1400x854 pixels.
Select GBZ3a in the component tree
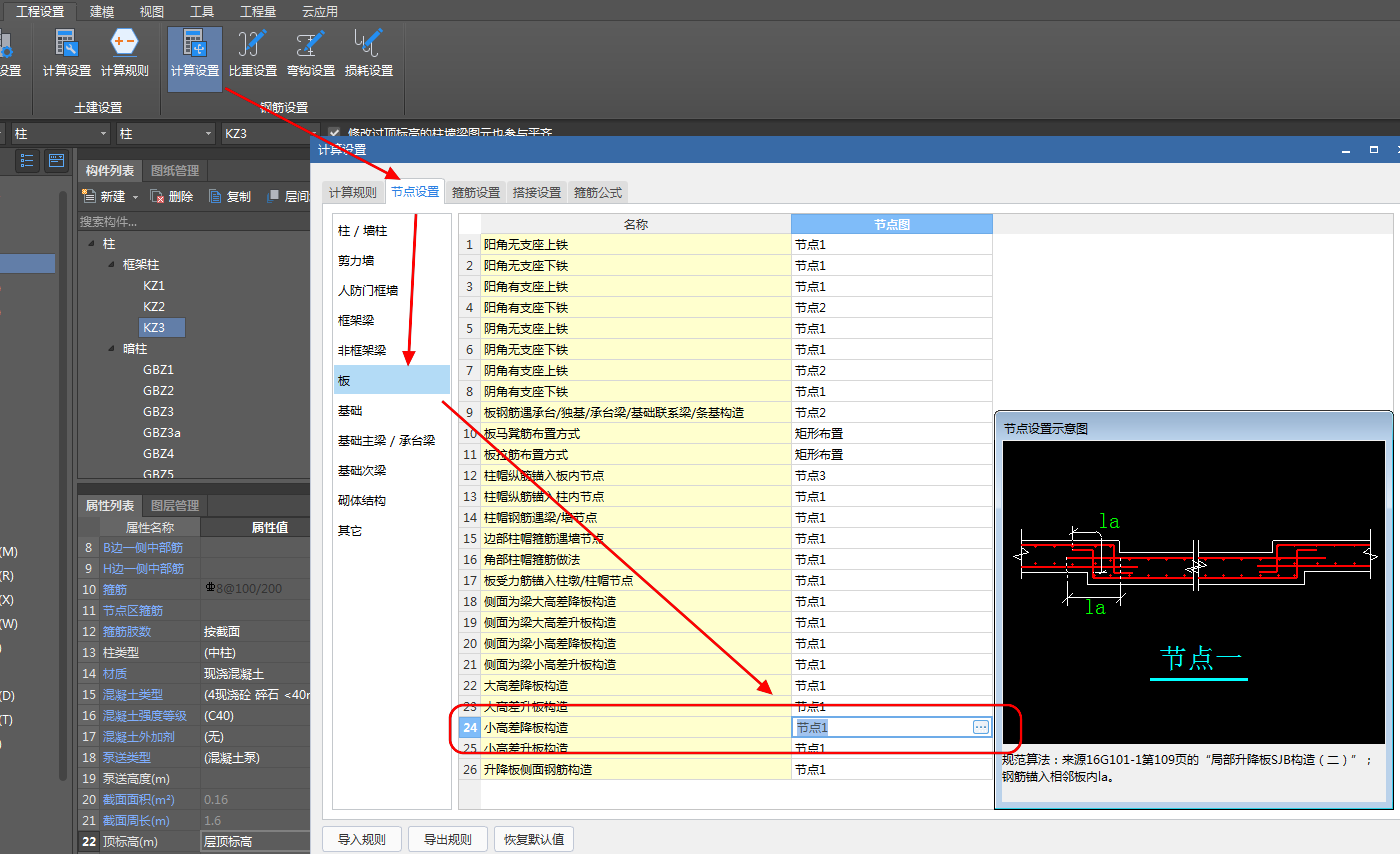click(x=161, y=433)
